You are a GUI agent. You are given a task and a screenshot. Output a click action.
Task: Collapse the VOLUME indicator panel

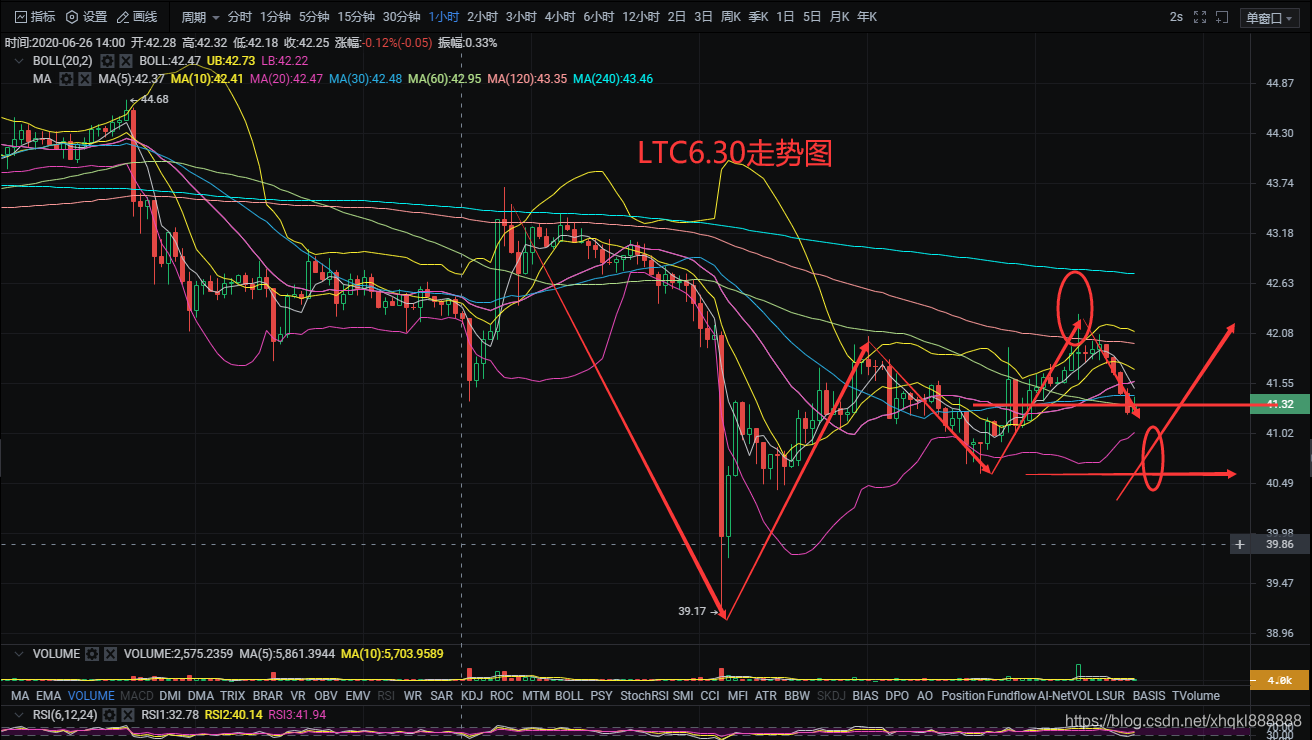pos(21,654)
